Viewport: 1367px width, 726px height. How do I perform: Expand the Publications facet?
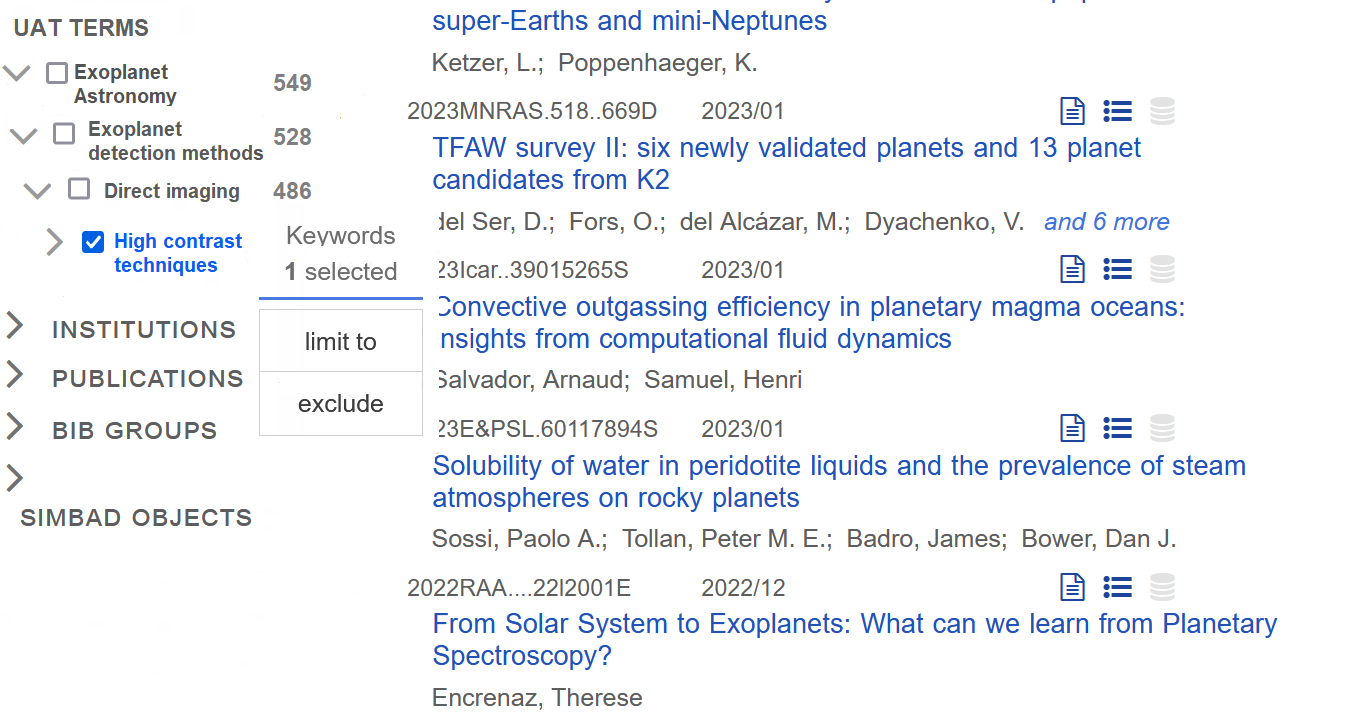(x=15, y=375)
